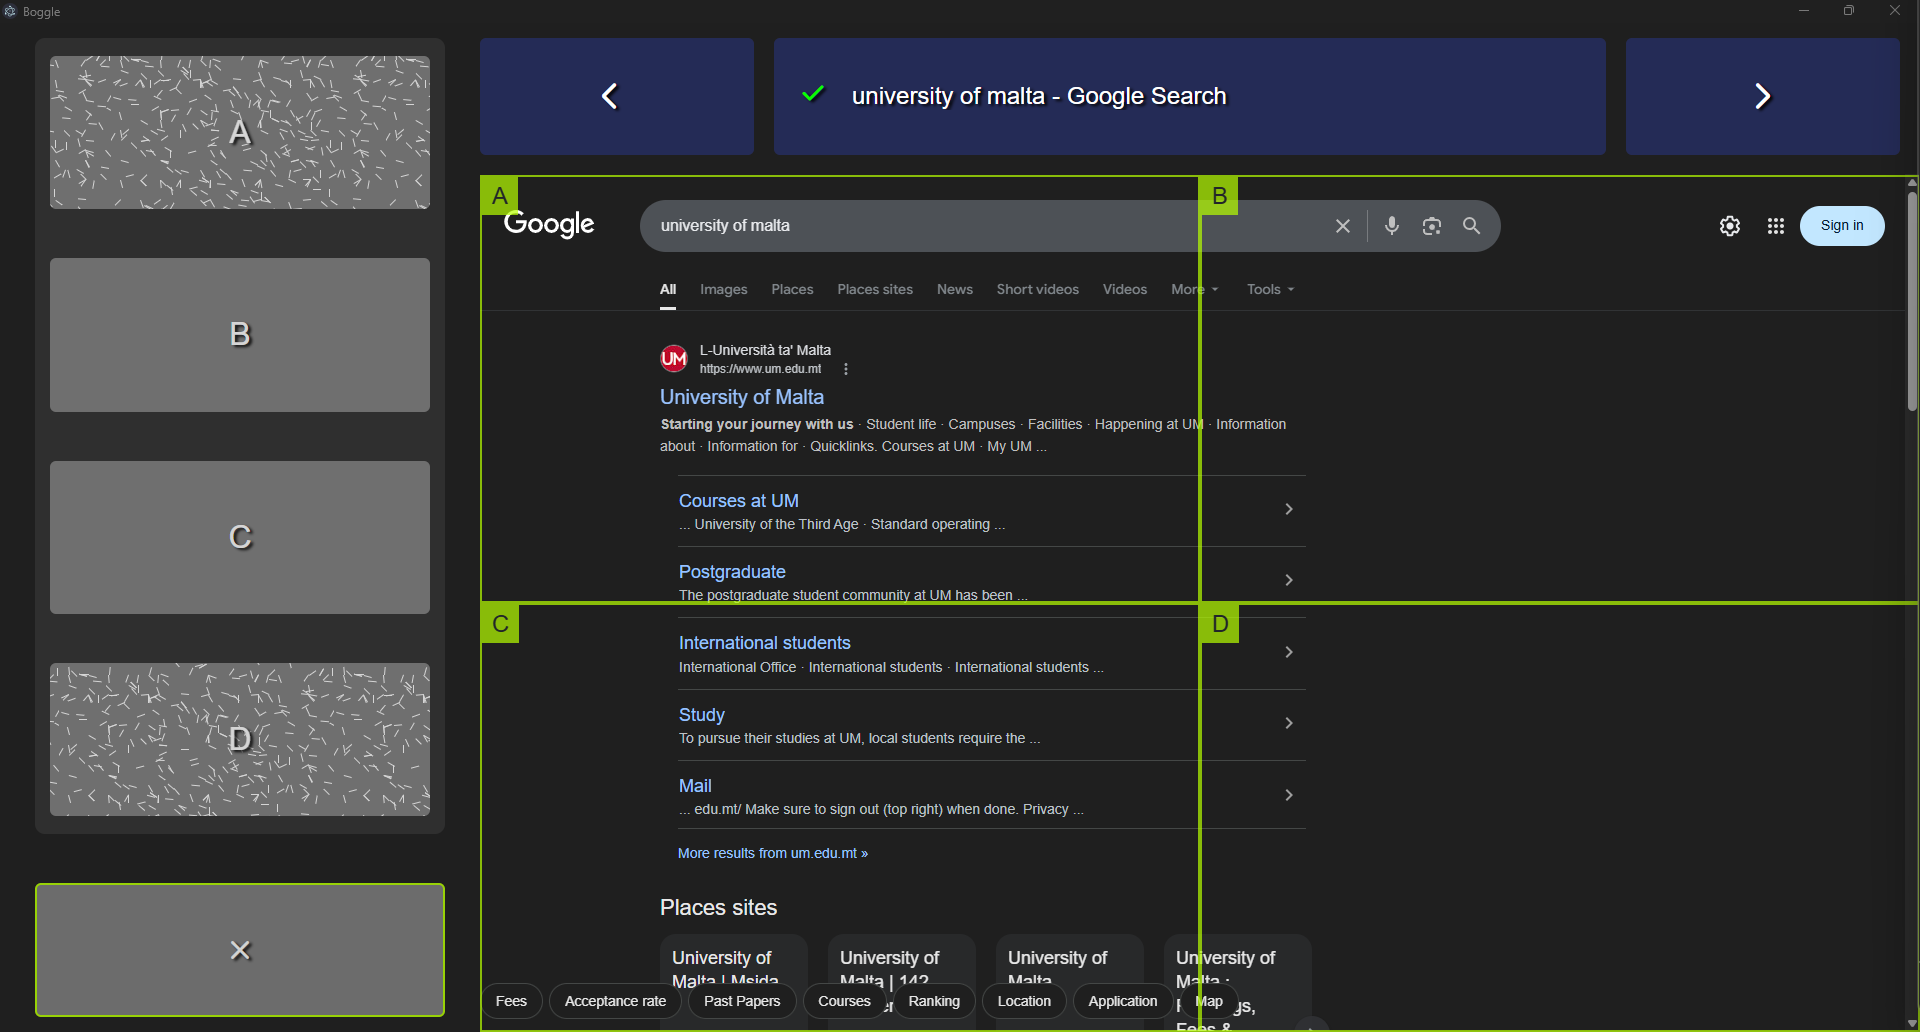Open the Tools dropdown
This screenshot has width=1920, height=1032.
(1268, 289)
